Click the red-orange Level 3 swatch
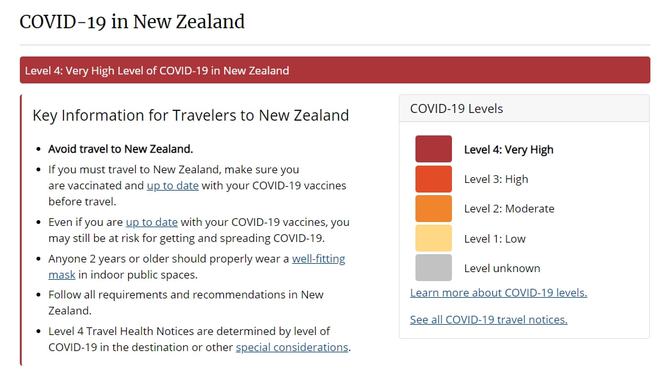The height and width of the screenshot is (387, 660). (x=434, y=179)
